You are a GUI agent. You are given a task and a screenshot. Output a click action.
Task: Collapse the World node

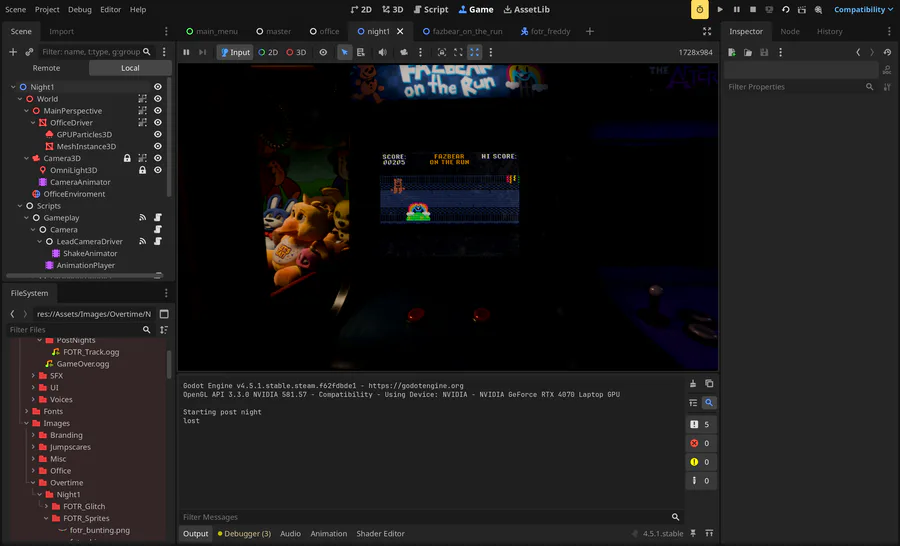[x=20, y=99]
